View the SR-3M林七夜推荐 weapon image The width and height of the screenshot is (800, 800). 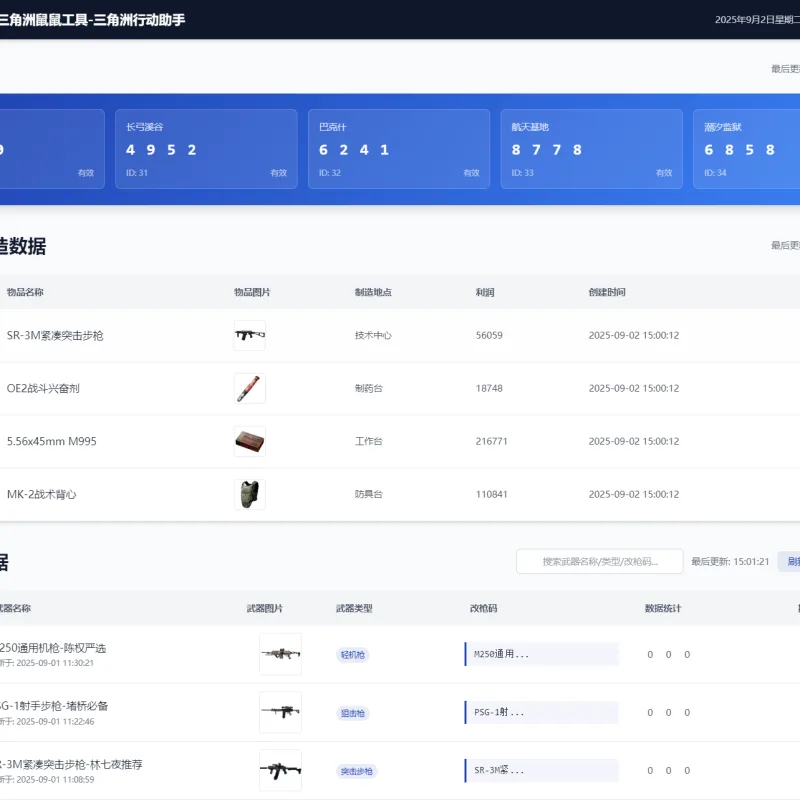[280, 770]
